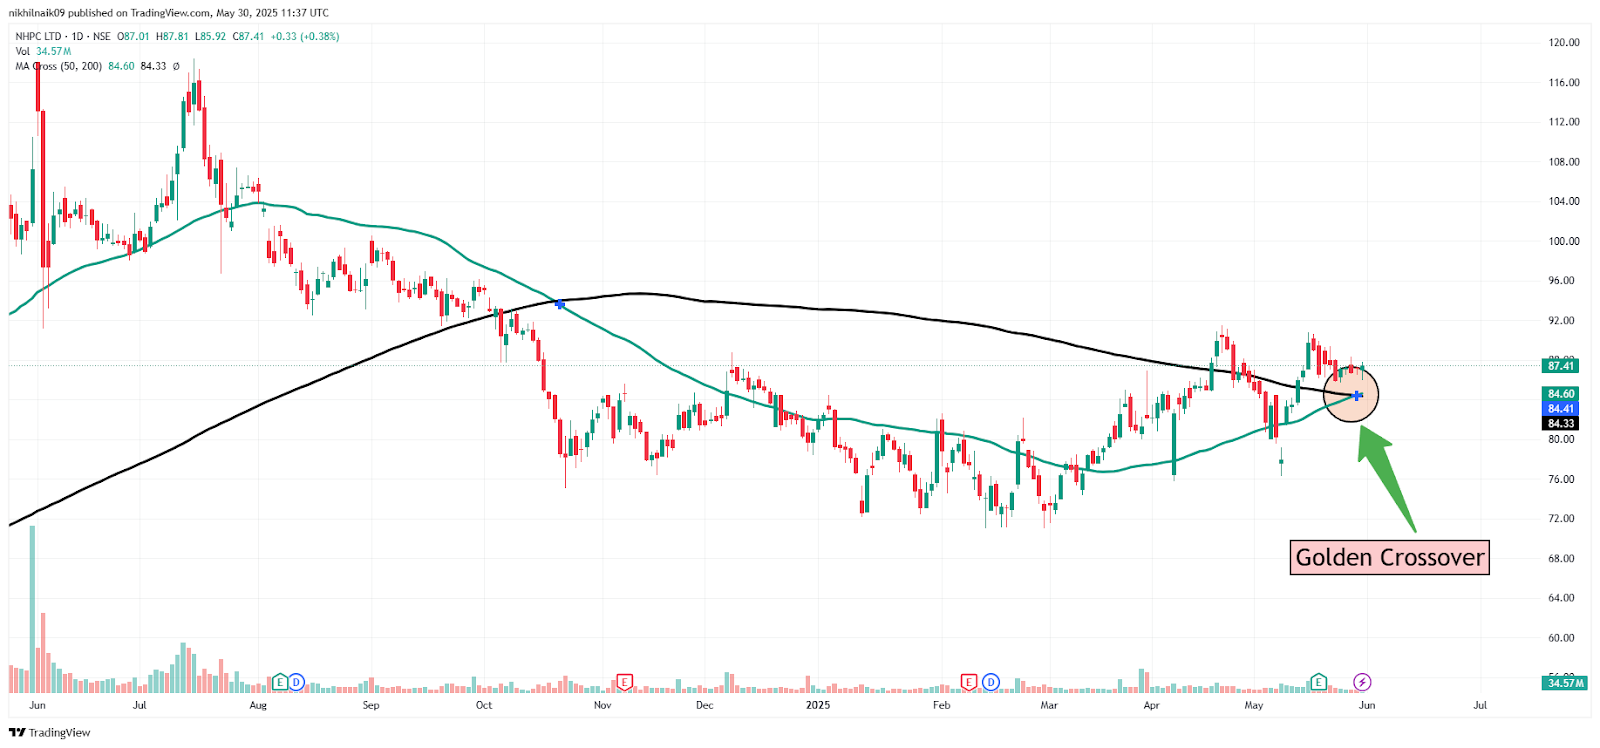Click the blue dividend D marker near Feb

pyautogui.click(x=990, y=682)
